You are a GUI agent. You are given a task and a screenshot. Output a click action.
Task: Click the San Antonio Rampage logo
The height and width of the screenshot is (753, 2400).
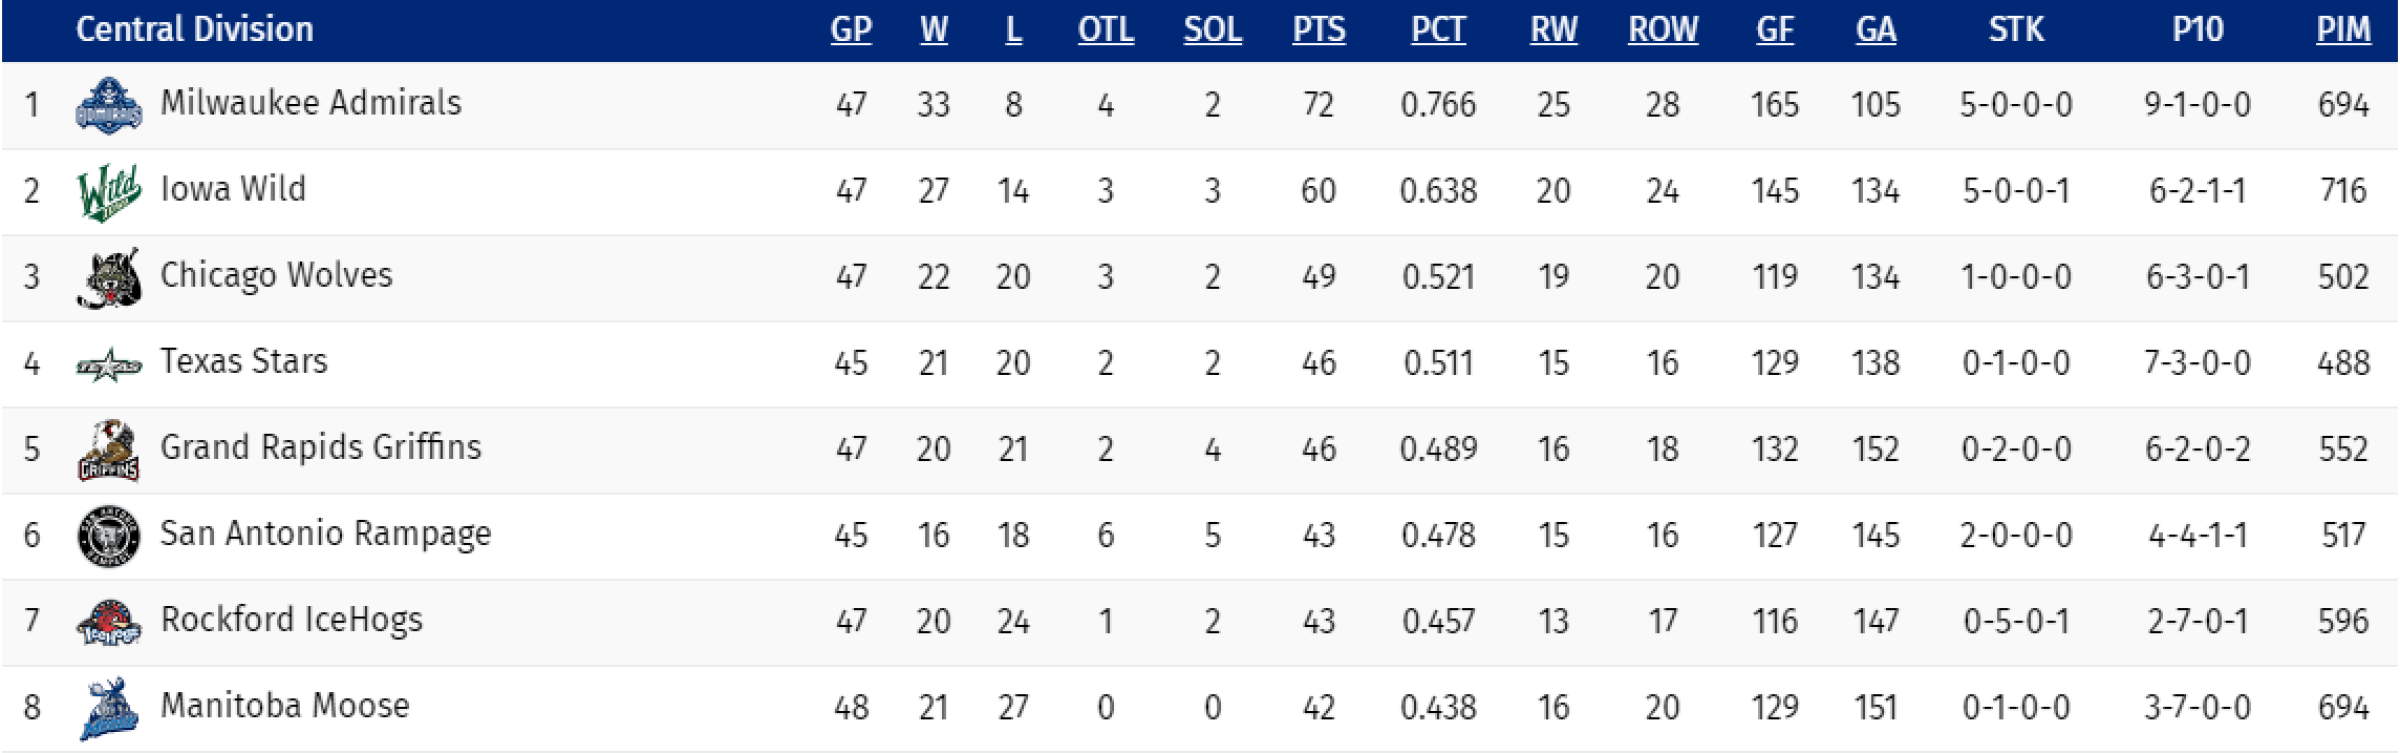109,536
